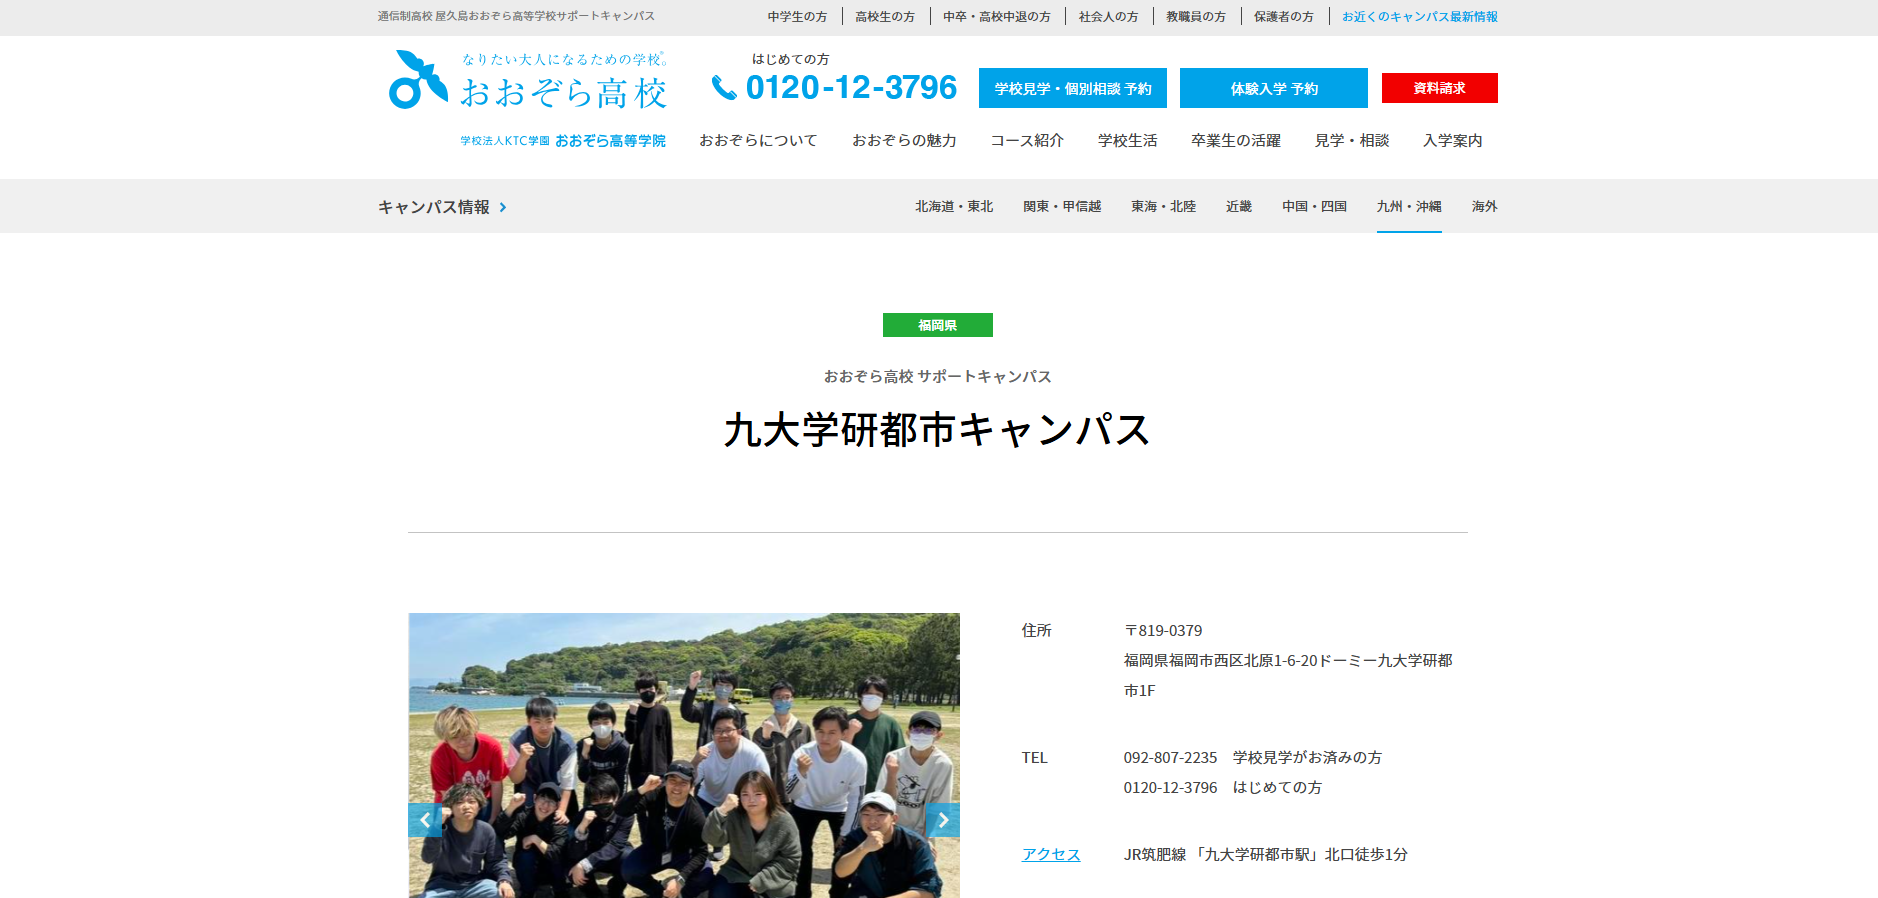Open the お近くのキャンパス最新情報 link
The image size is (1878, 898).
tap(1419, 16)
